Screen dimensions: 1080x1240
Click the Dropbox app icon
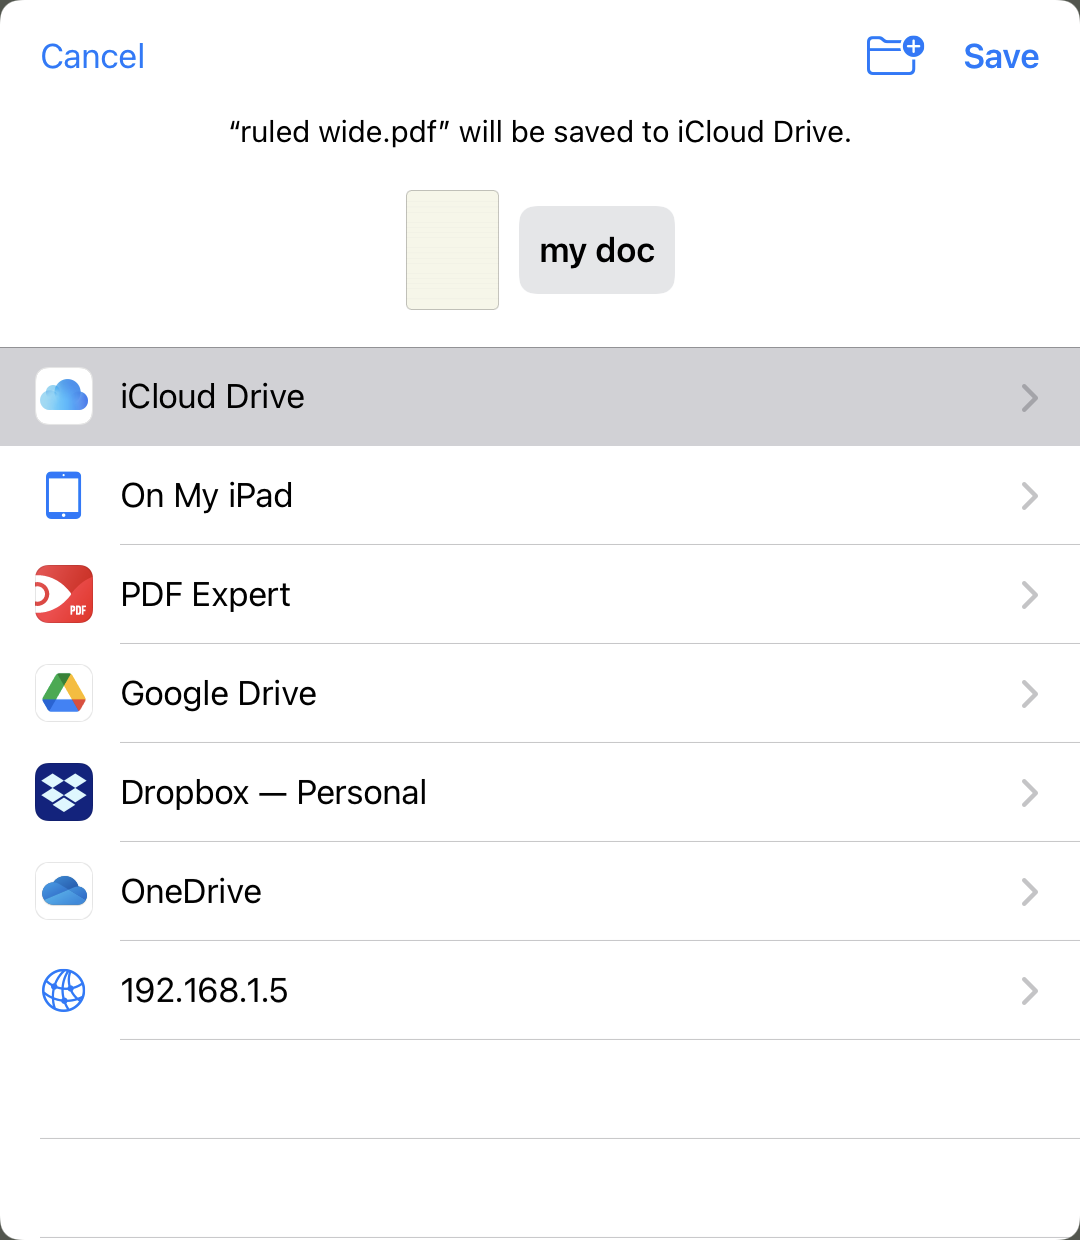click(x=64, y=793)
